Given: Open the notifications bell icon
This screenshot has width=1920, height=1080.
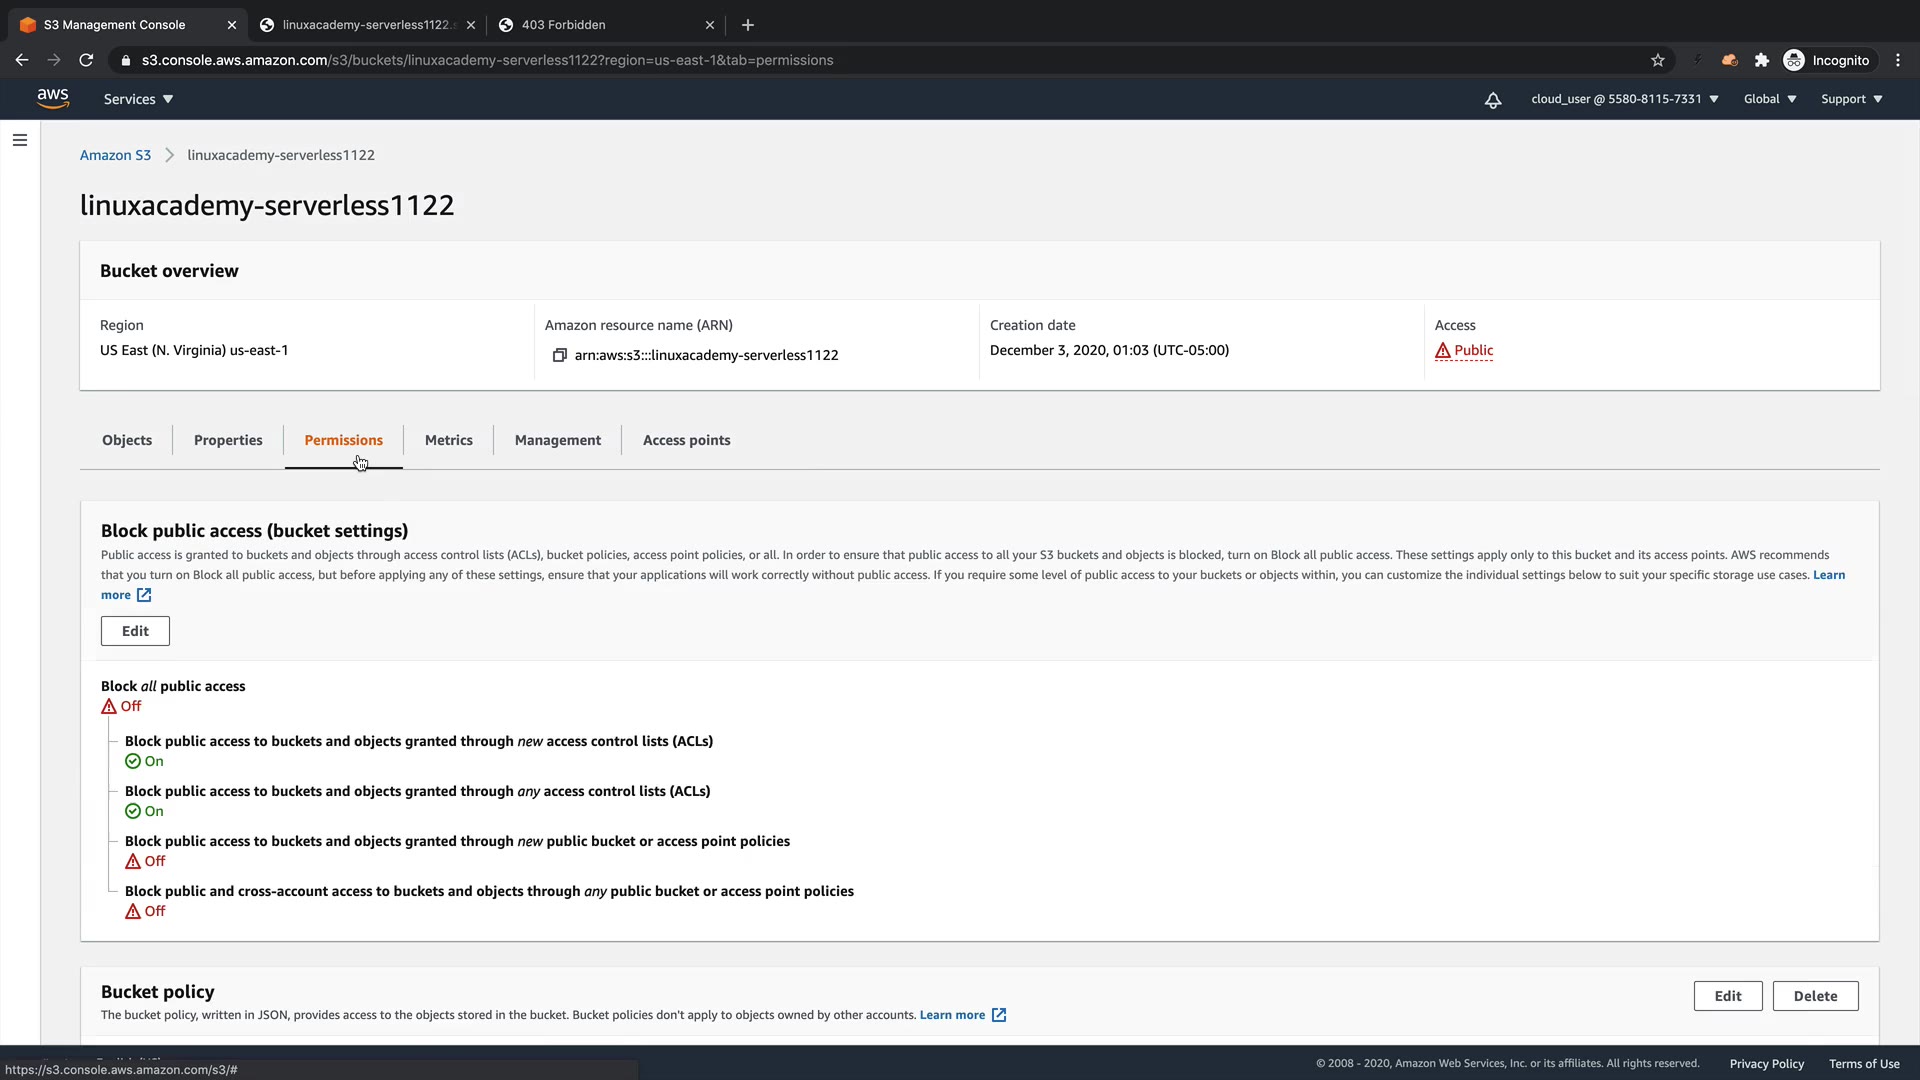Looking at the screenshot, I should click(x=1492, y=100).
